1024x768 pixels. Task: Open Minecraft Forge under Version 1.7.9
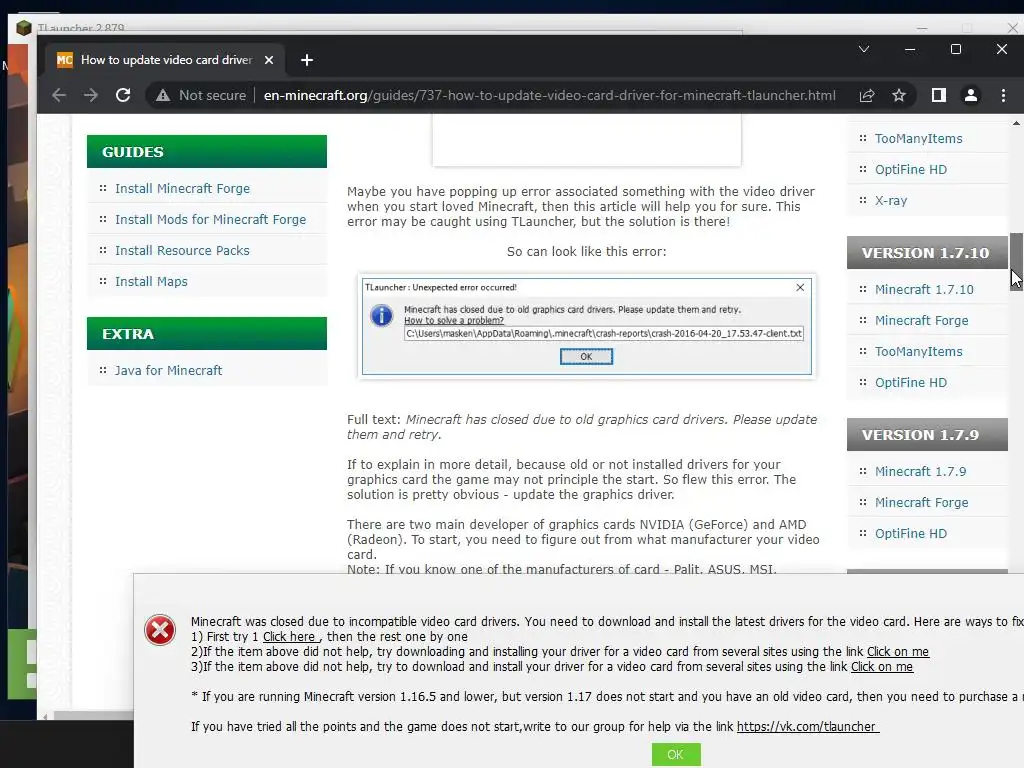click(921, 503)
